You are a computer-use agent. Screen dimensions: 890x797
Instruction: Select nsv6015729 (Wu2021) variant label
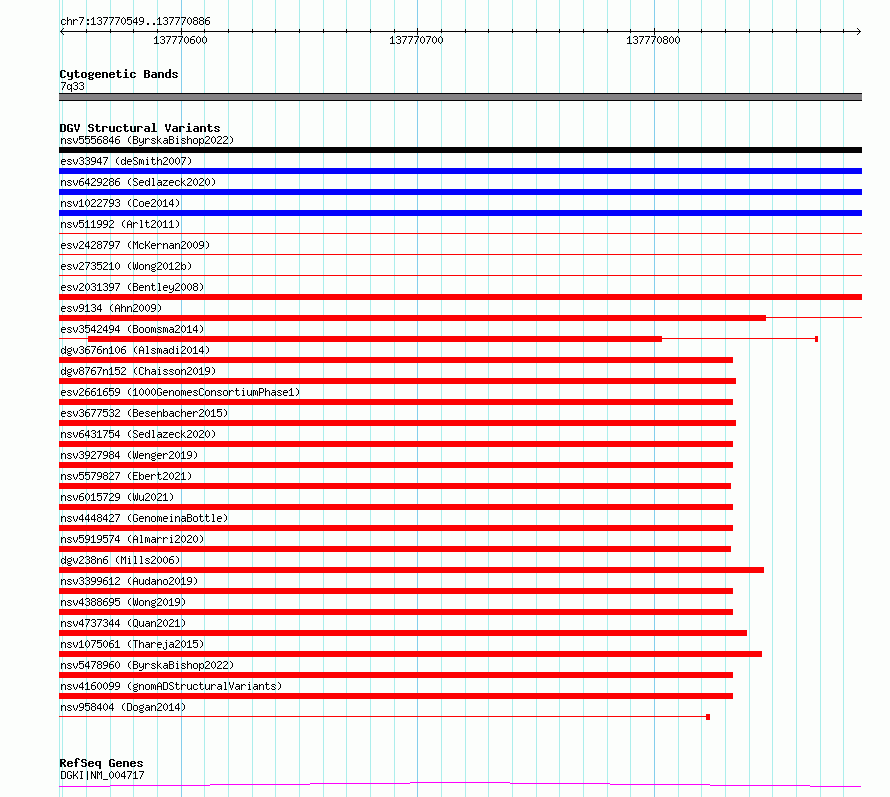117,497
